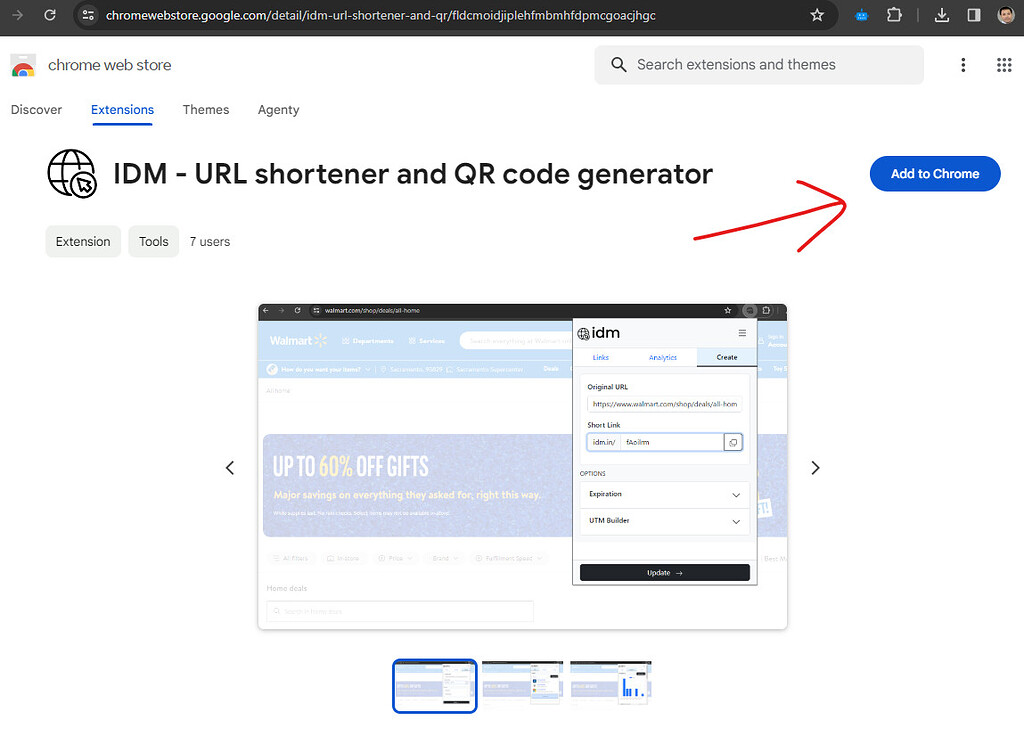Open the Downloads panel icon
This screenshot has width=1024, height=745.
(941, 15)
